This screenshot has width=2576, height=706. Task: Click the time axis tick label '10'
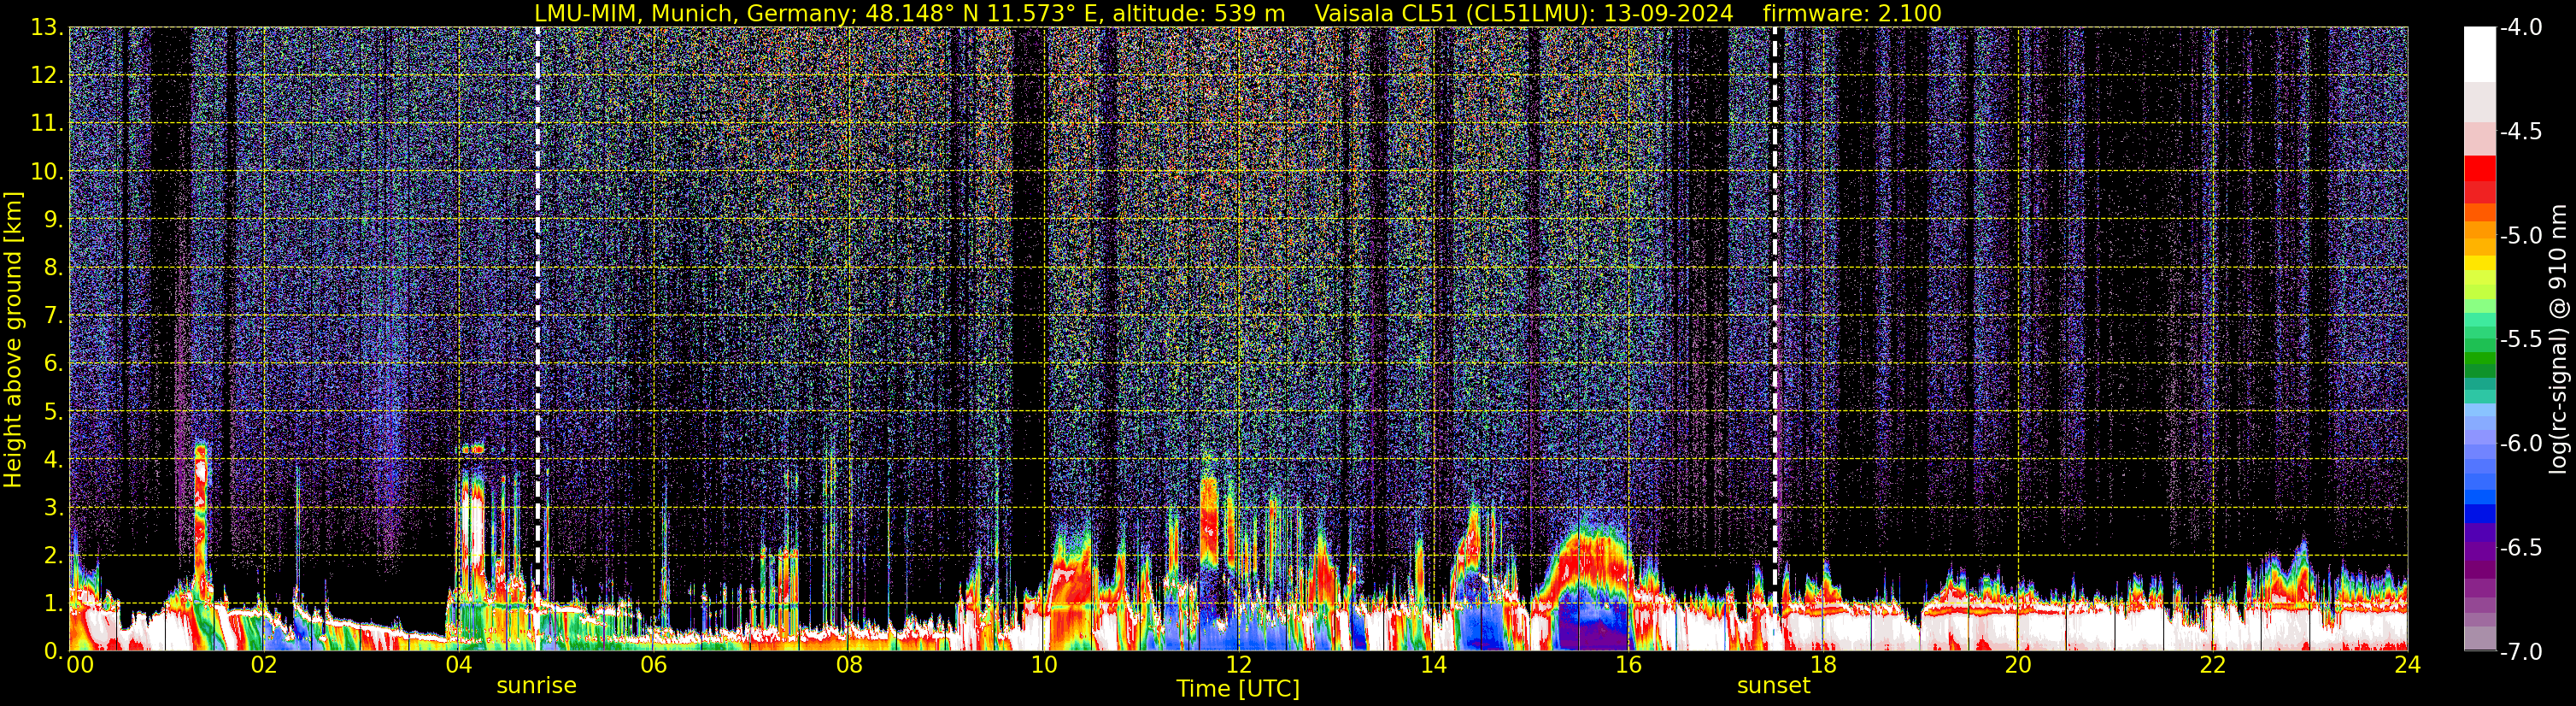1044,665
